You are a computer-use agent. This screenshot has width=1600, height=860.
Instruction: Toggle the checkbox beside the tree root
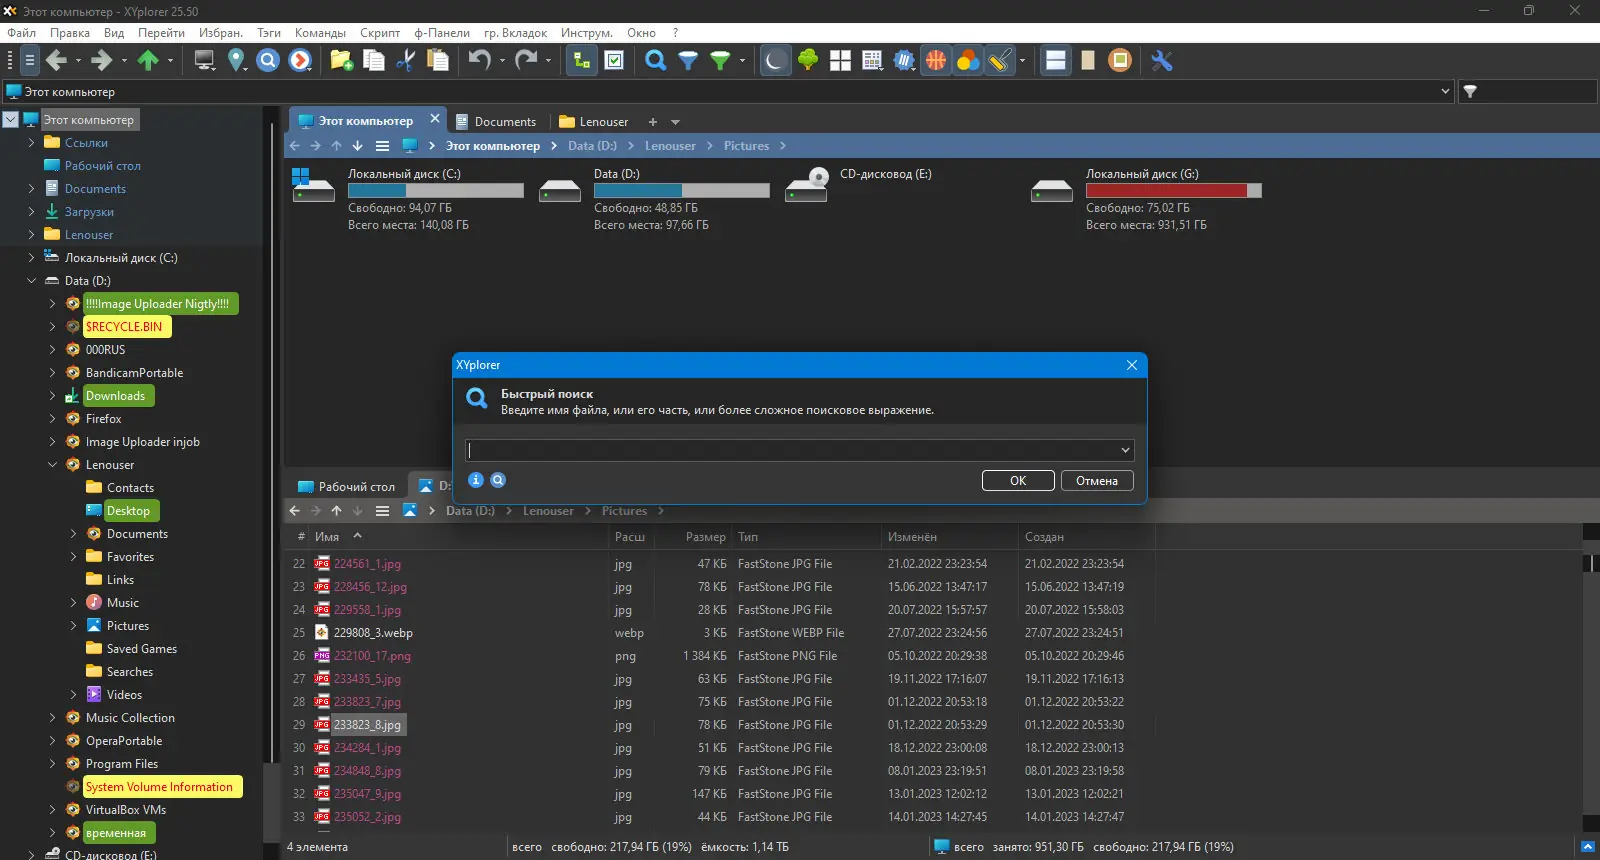11,119
